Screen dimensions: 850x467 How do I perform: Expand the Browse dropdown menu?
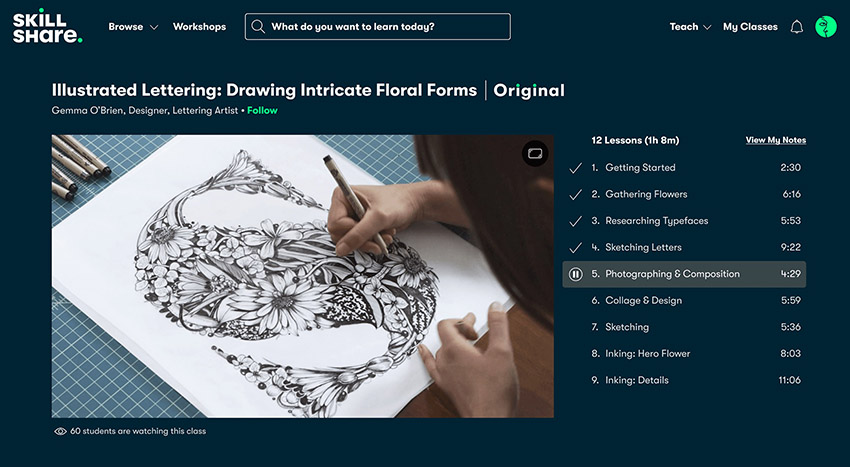[x=133, y=27]
